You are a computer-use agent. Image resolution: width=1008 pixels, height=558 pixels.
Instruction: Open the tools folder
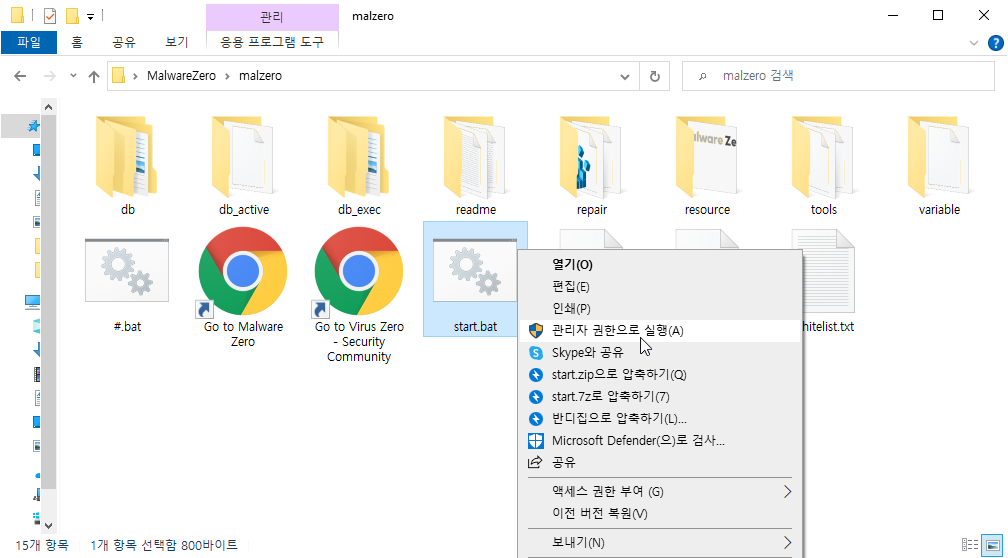point(824,158)
